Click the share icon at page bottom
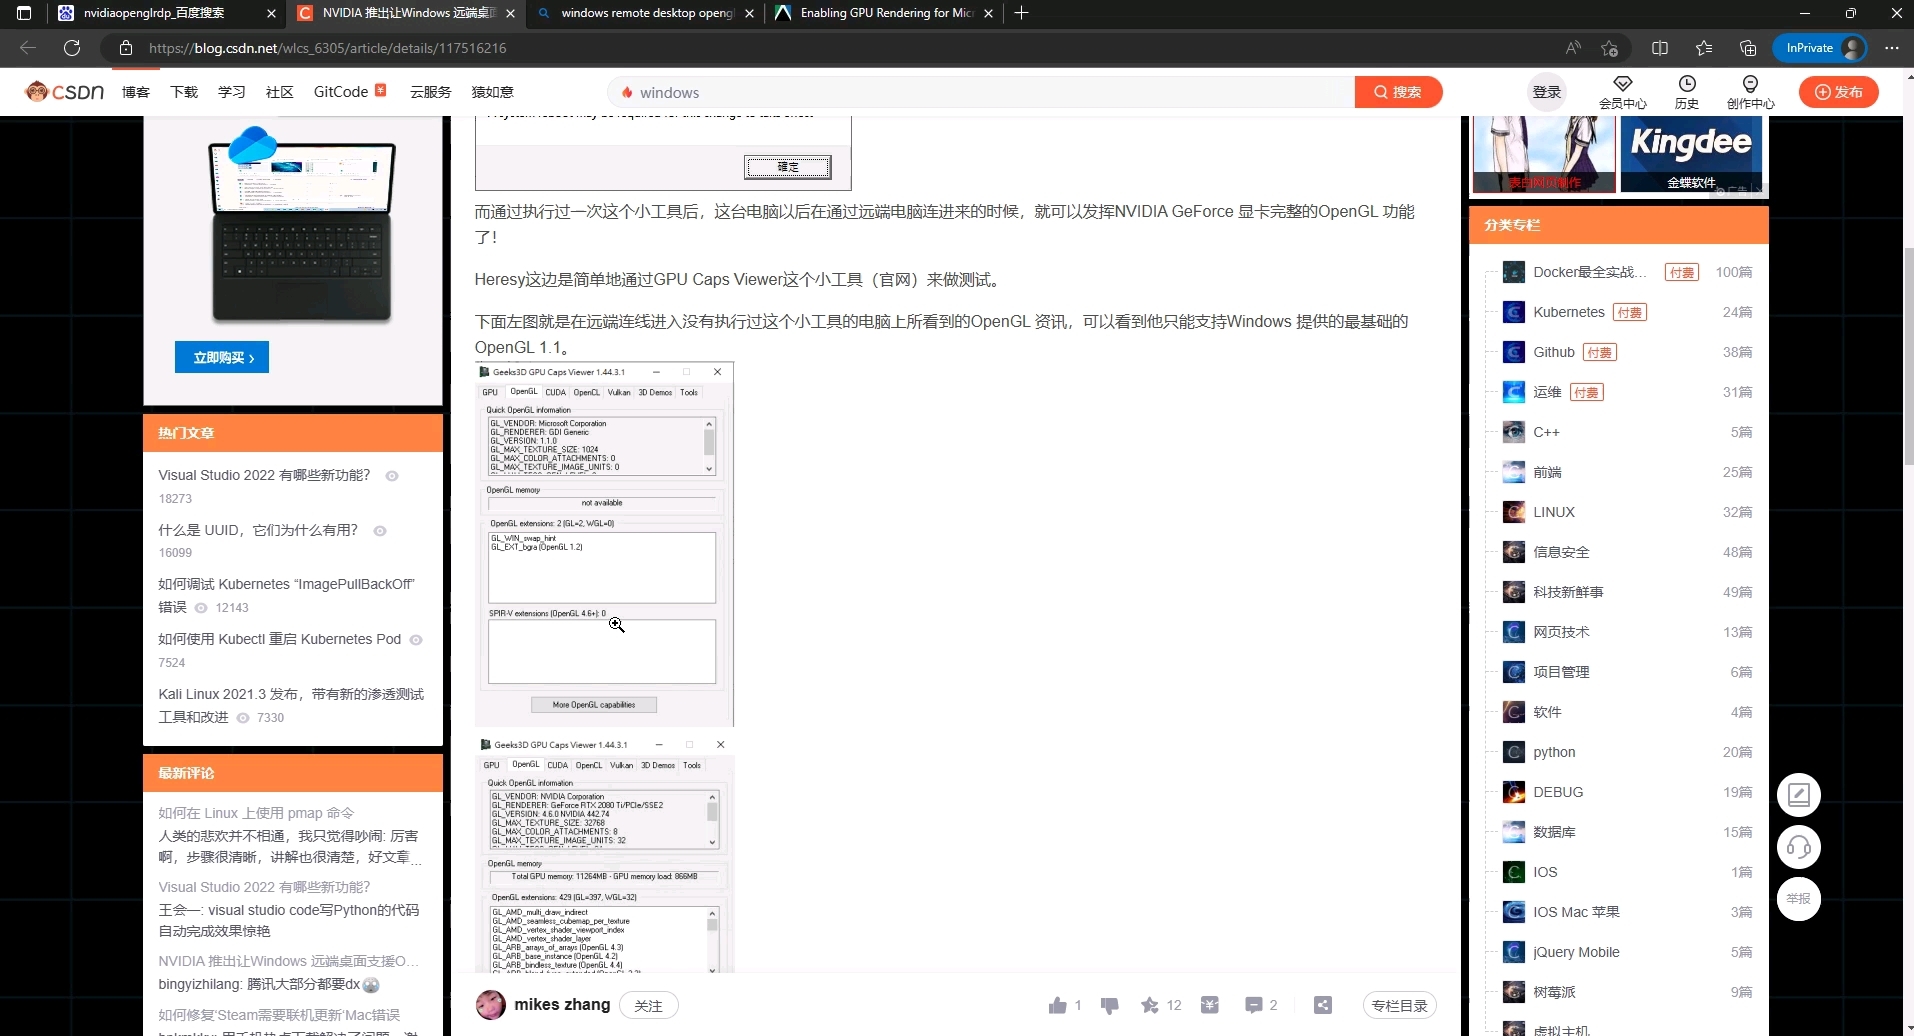Image resolution: width=1914 pixels, height=1036 pixels. pyautogui.click(x=1322, y=1005)
